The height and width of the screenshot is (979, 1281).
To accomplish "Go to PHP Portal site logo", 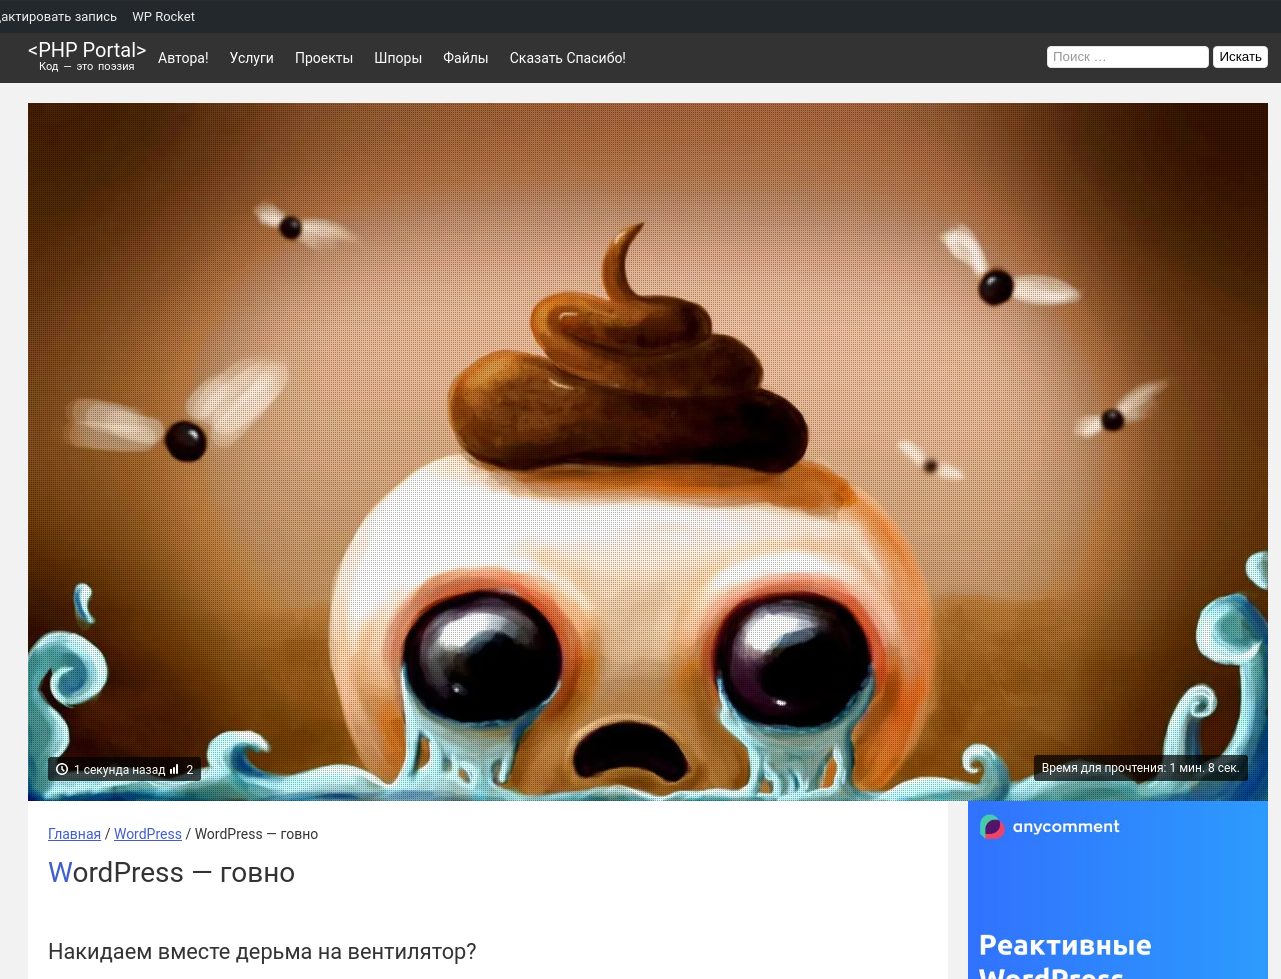I will [87, 50].
